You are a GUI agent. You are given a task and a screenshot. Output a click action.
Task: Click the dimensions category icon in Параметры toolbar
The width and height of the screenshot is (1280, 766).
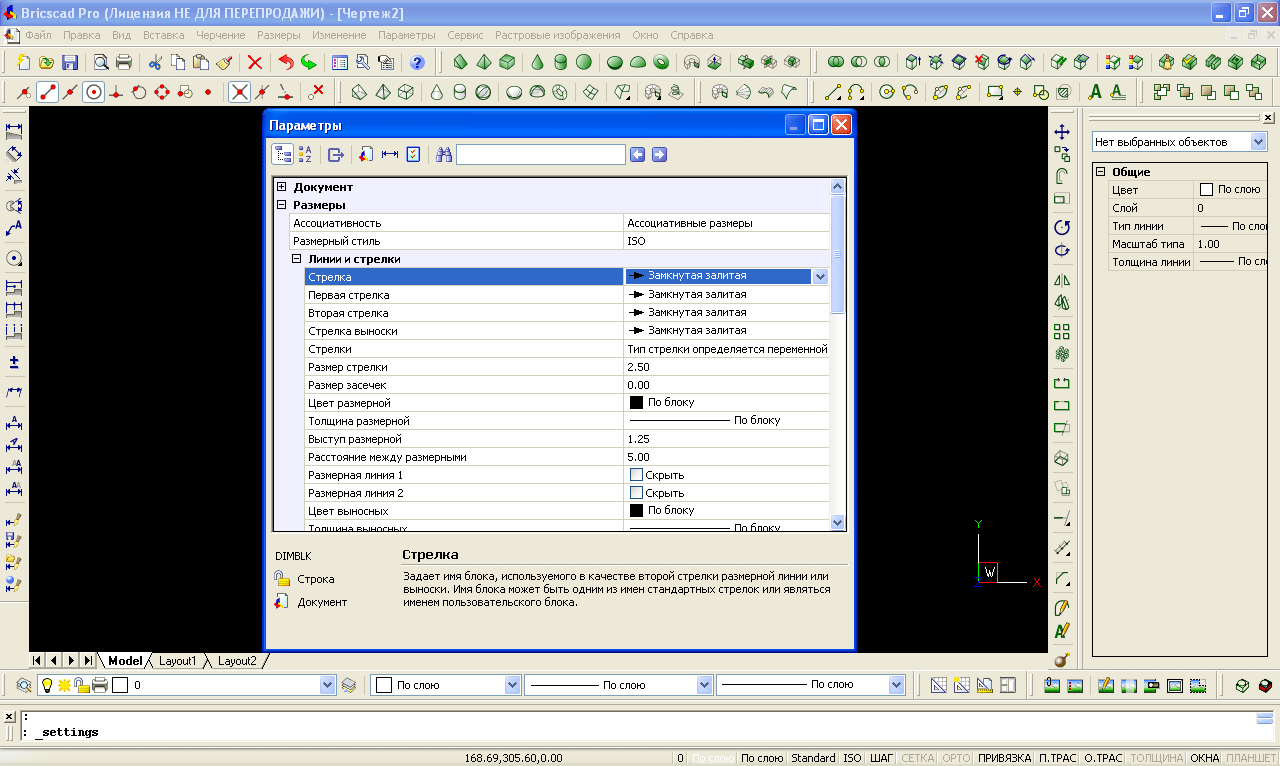point(390,155)
